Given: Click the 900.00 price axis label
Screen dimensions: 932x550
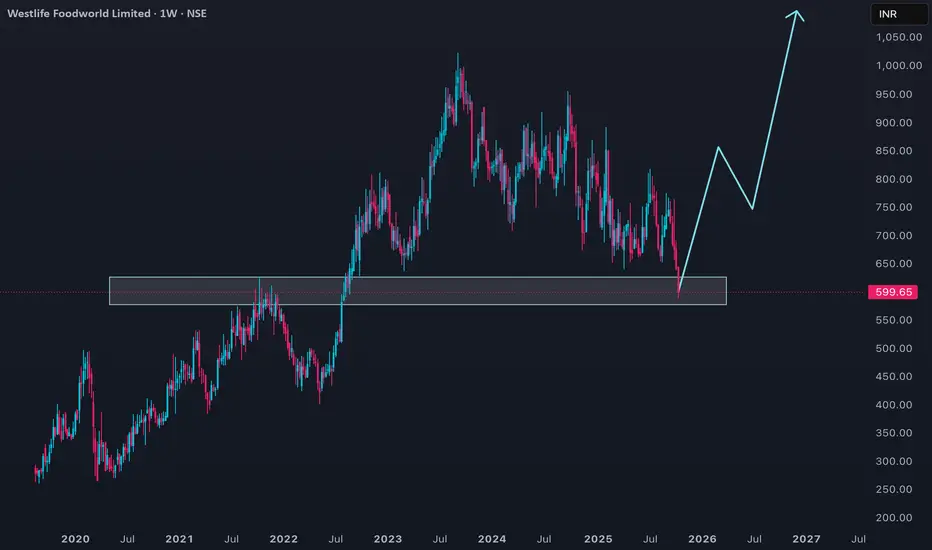Looking at the screenshot, I should [x=893, y=122].
